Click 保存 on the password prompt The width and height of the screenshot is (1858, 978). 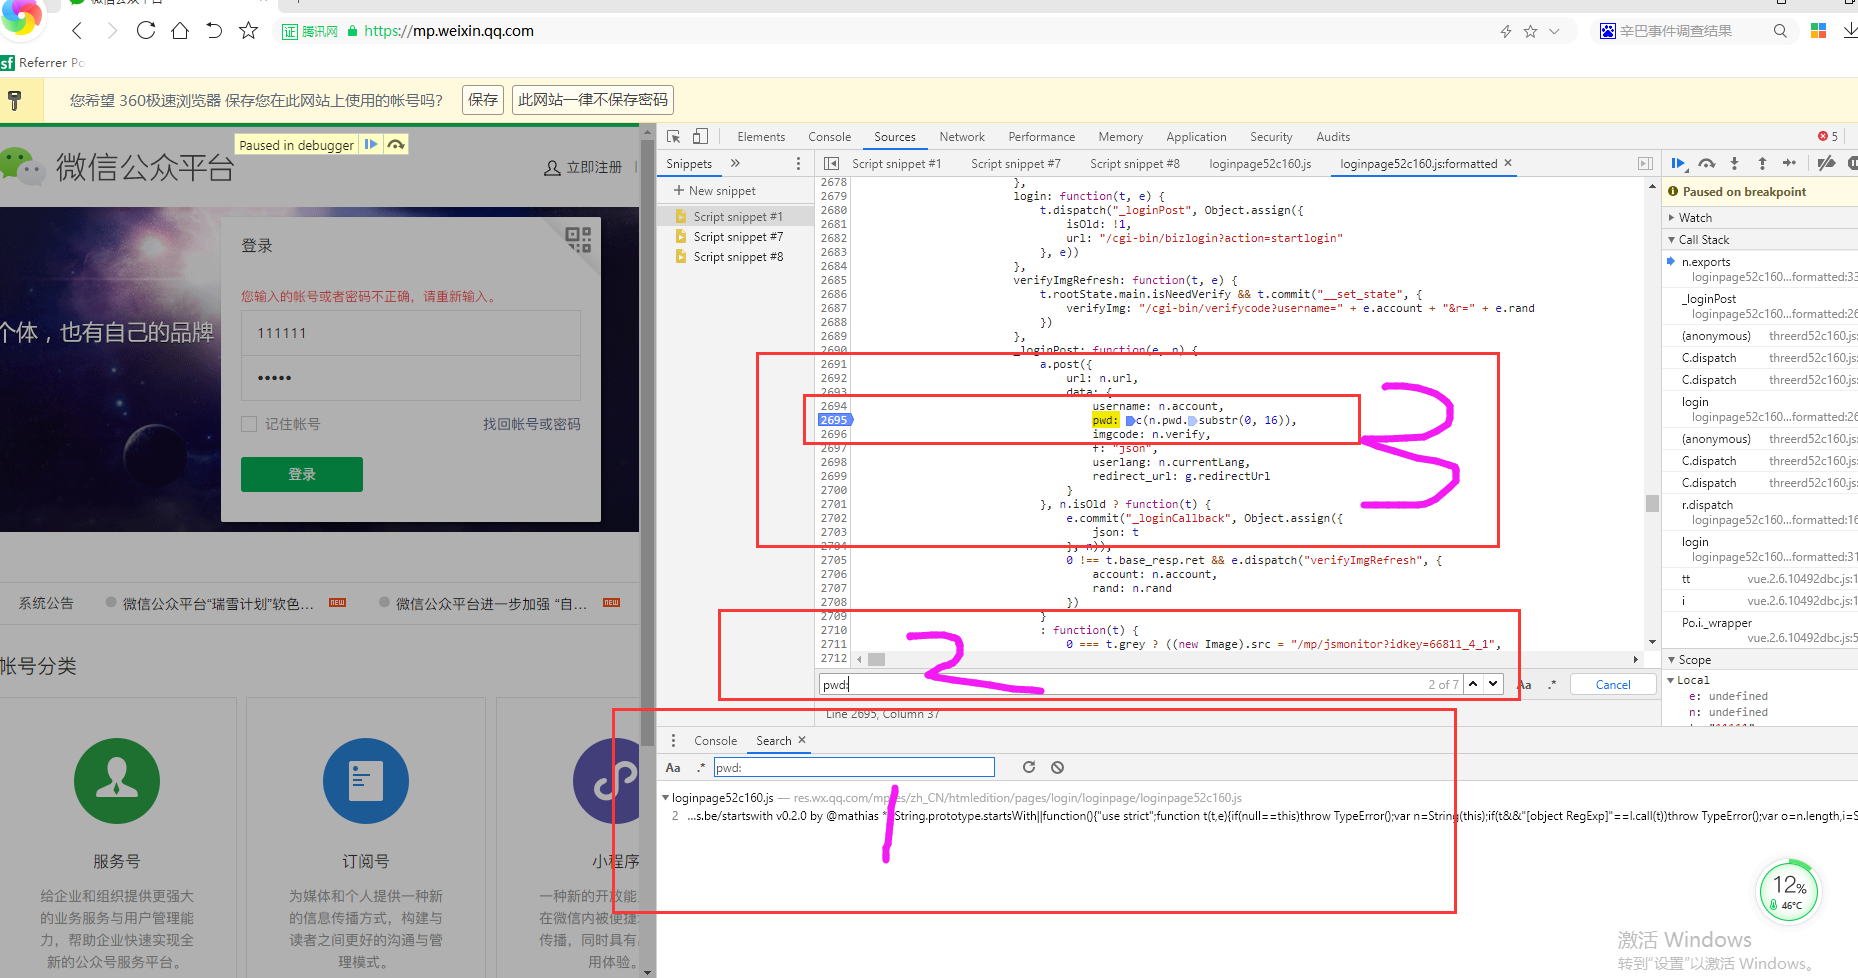[x=483, y=100]
